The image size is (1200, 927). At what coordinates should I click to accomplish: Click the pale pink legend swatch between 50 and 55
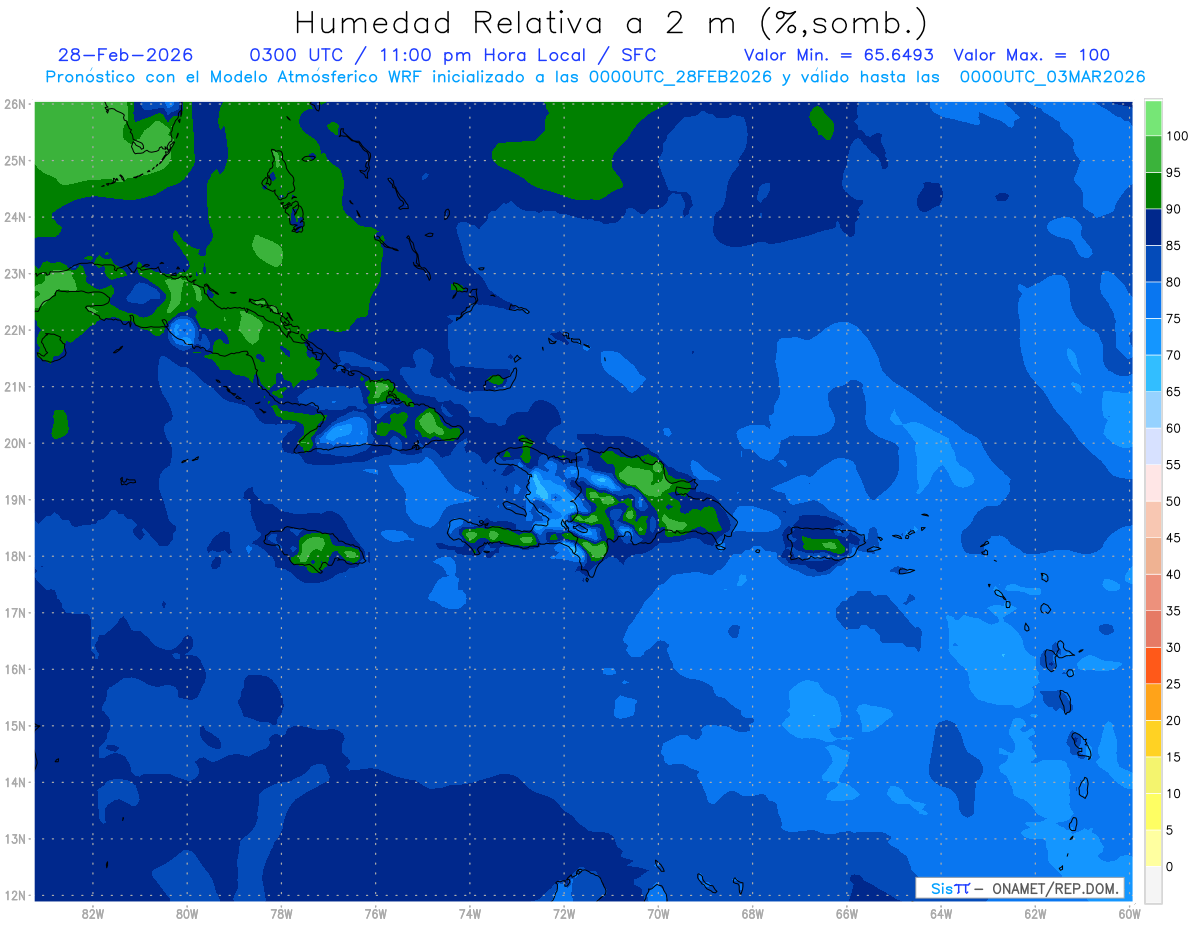[x=1153, y=482]
